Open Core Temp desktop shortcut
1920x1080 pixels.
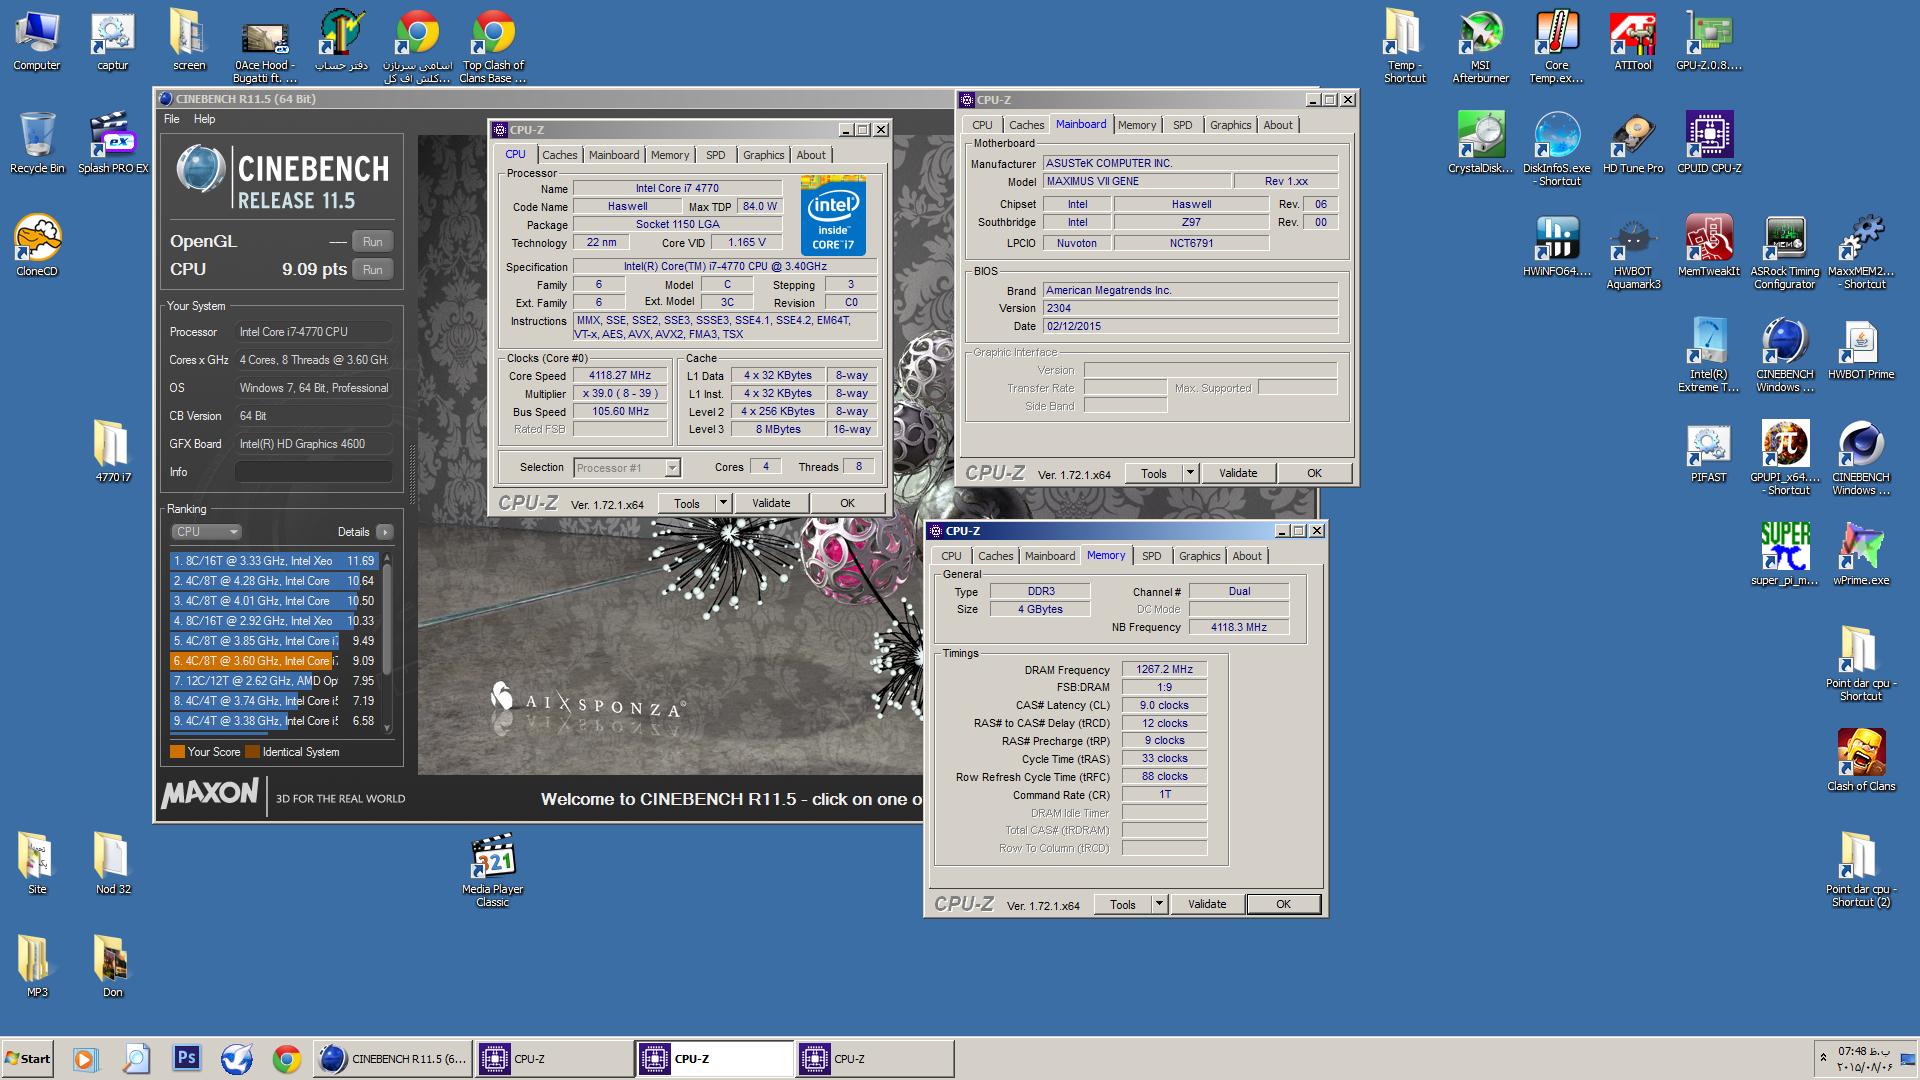[x=1556, y=45]
